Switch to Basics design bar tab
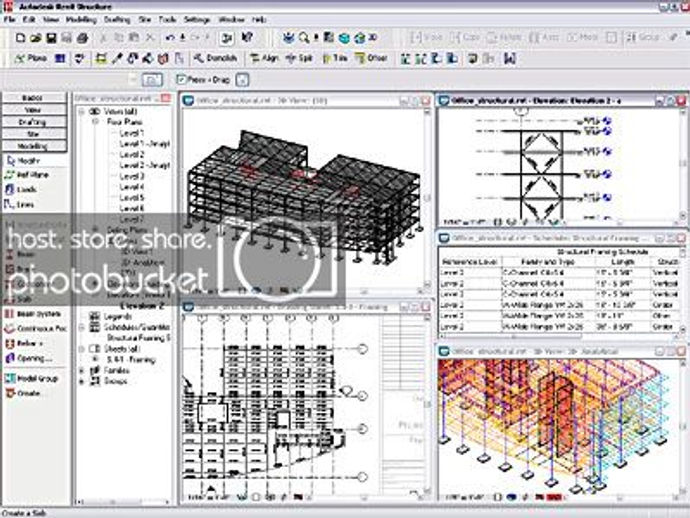 click(x=34, y=98)
